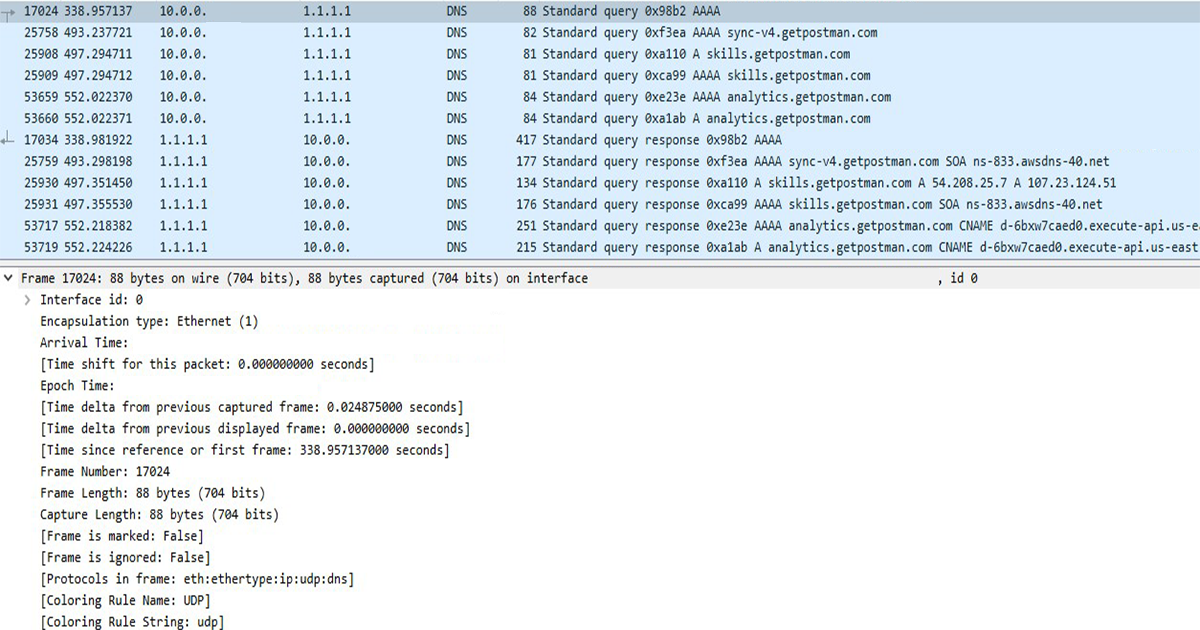
Task: Select packet 53719 response 0xa1ab CNAME
Action: point(600,248)
